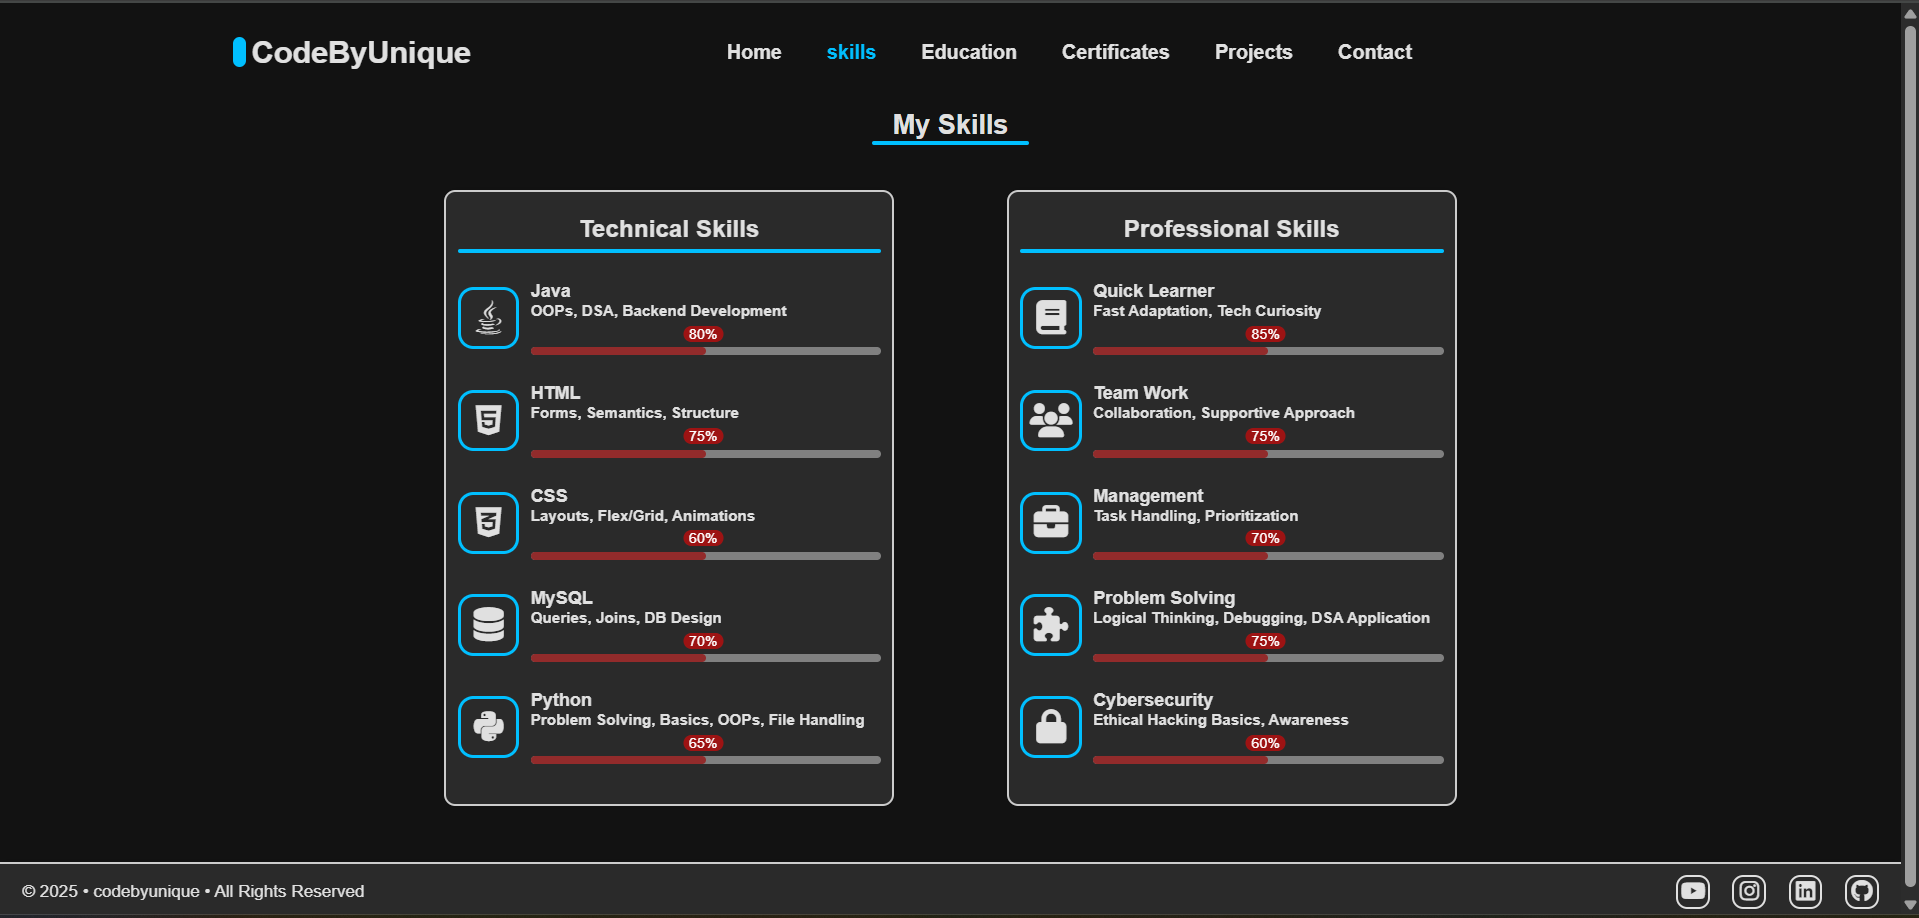Click the Problem Solving puzzle icon
This screenshot has height=918, width=1919.
[x=1050, y=624]
